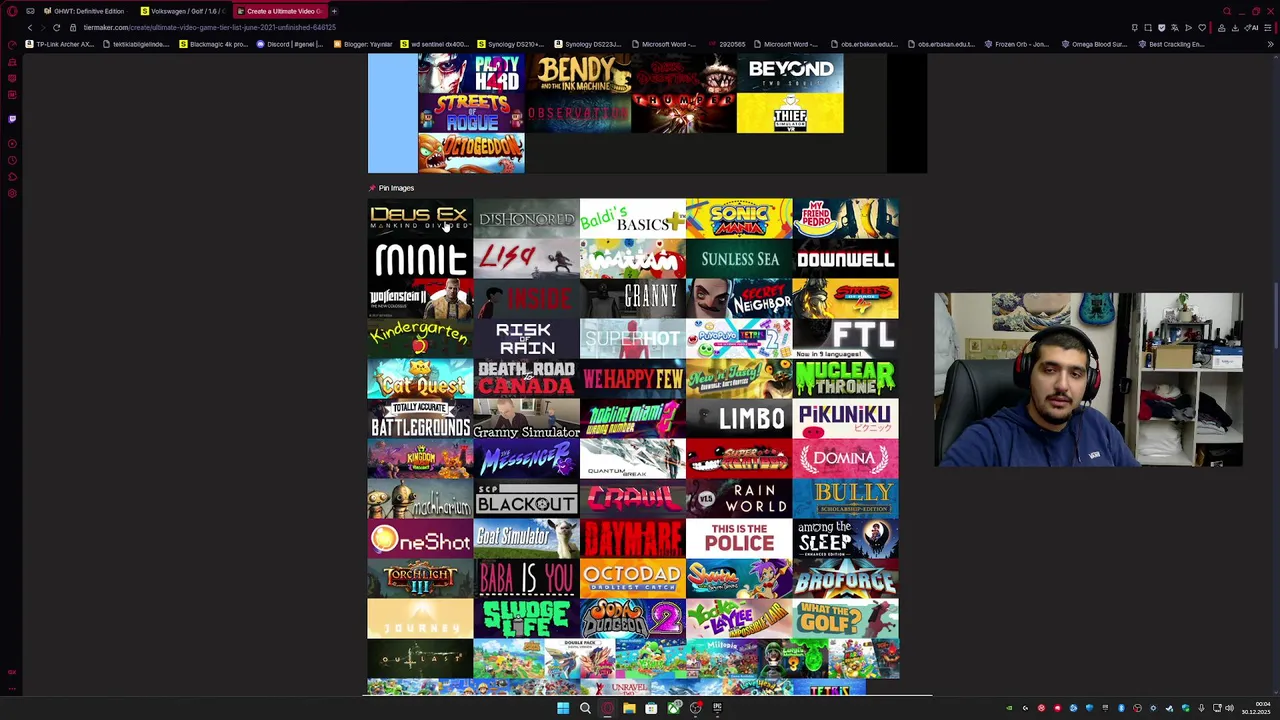The height and width of the screenshot is (720, 1280).
Task: Select the Sunless Sea image
Action: click(739, 258)
